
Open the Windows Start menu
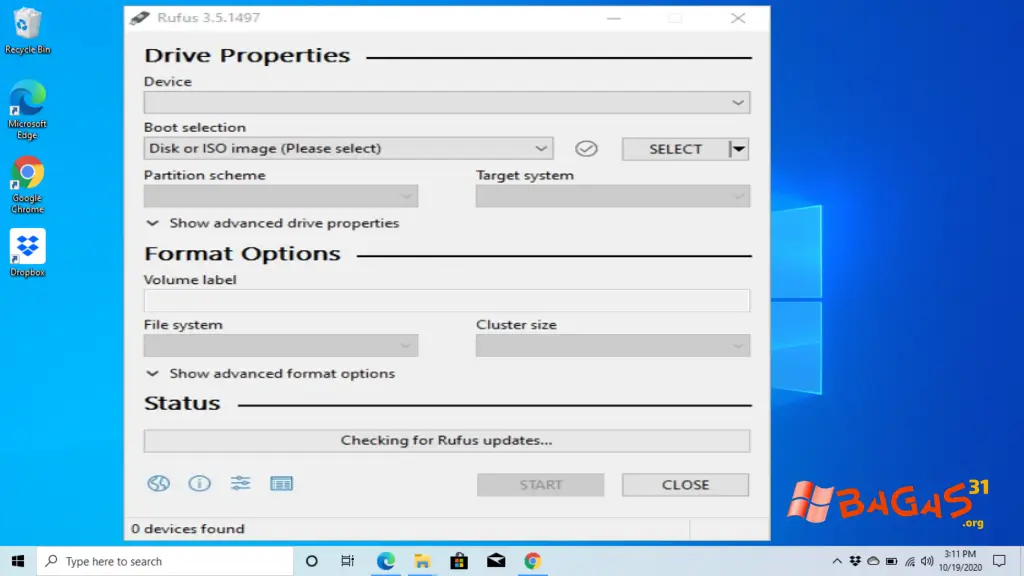(x=18, y=561)
